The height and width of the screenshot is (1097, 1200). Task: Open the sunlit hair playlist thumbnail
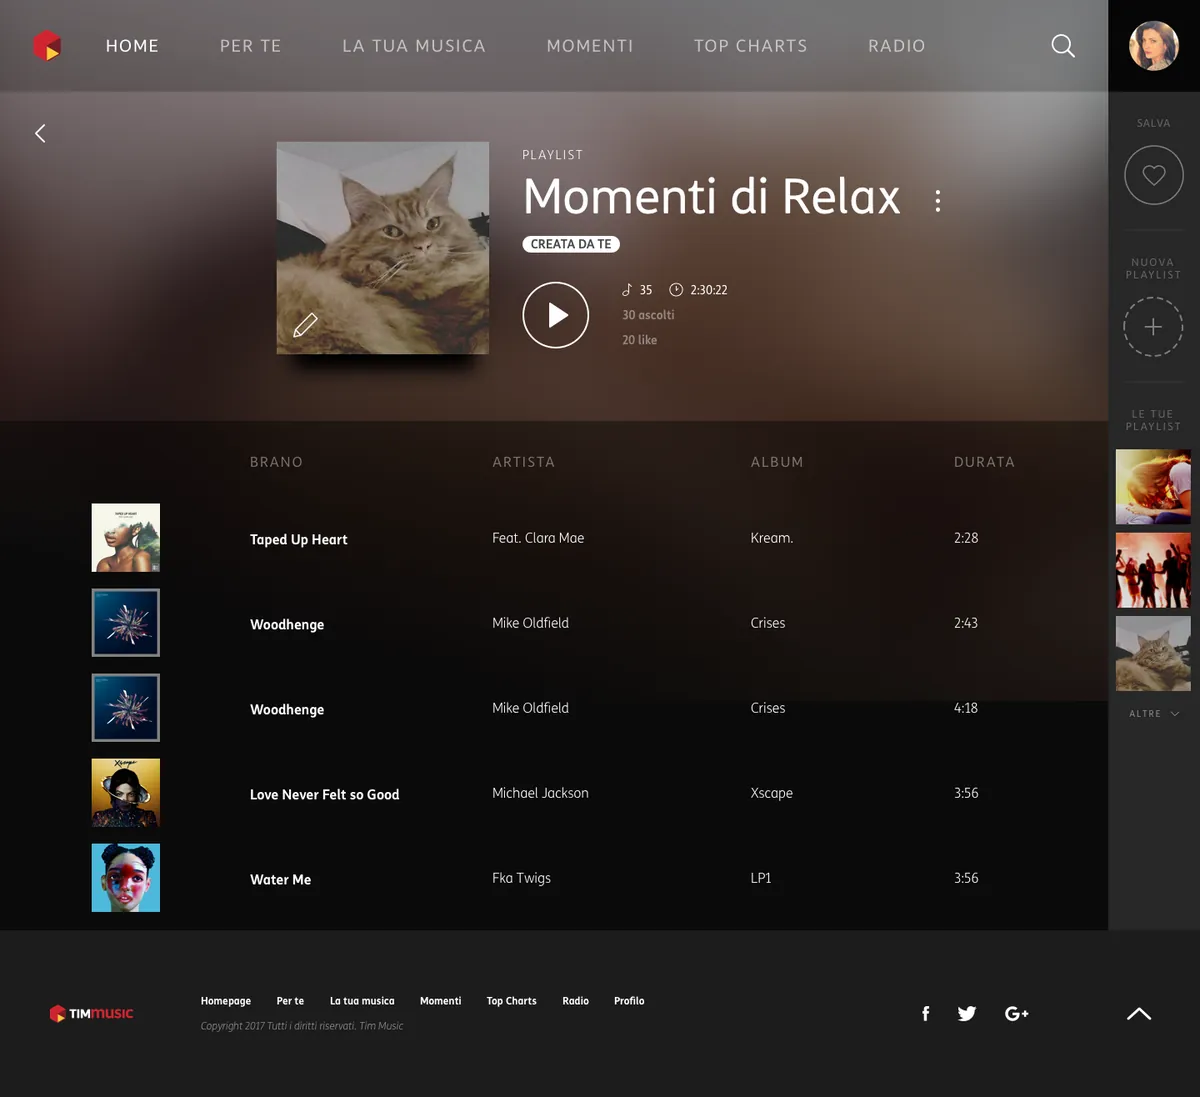coord(1153,487)
